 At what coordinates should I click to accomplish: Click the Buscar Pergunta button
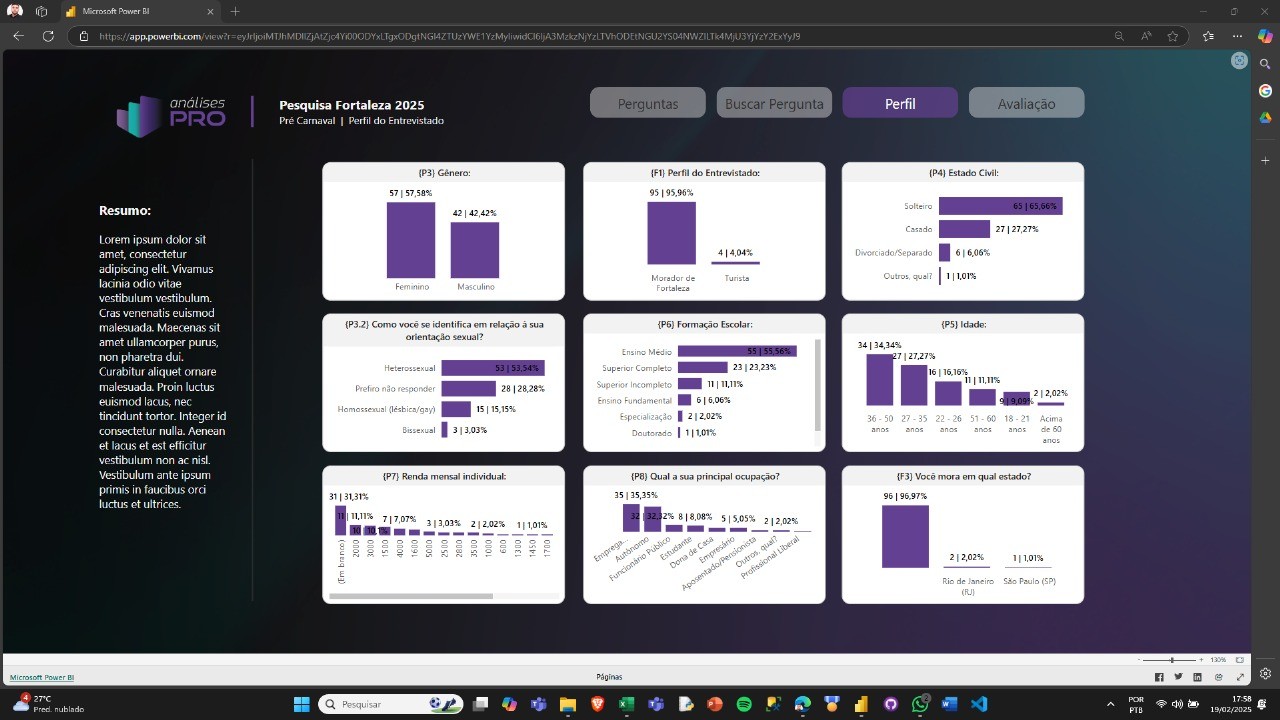click(x=774, y=103)
